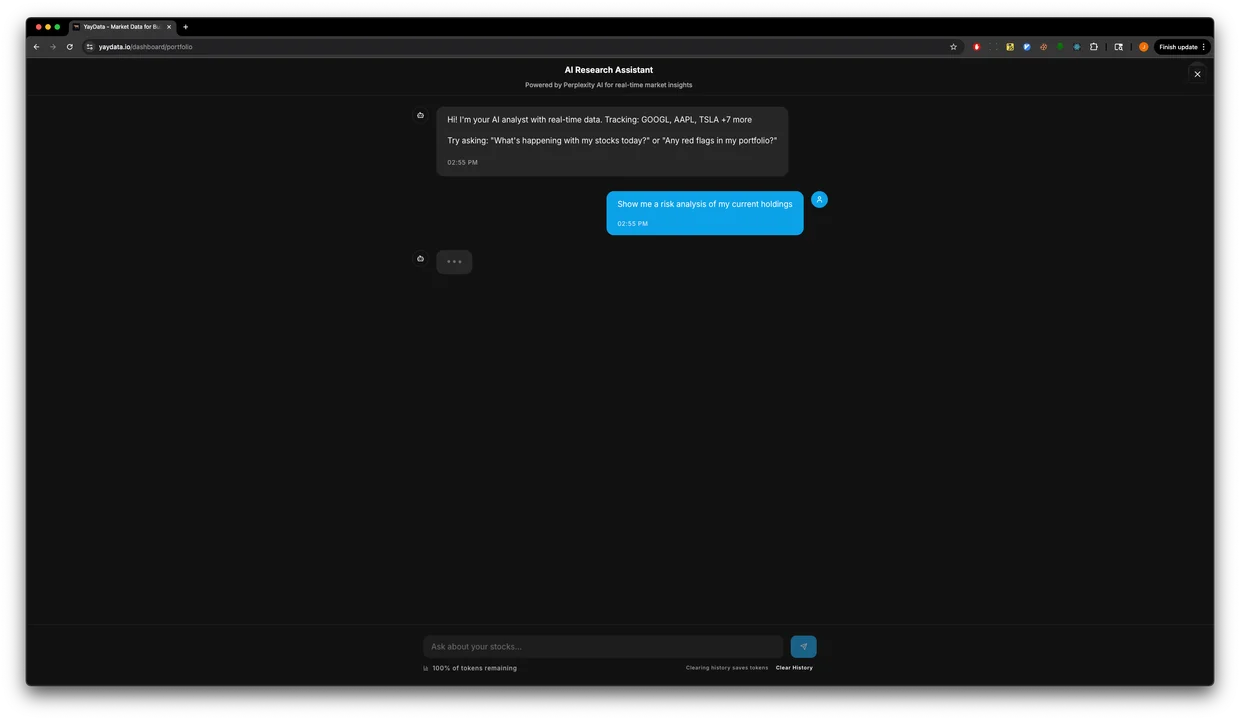Click the bot avatar next to the greeting
This screenshot has height=720, width=1240.
coord(420,115)
